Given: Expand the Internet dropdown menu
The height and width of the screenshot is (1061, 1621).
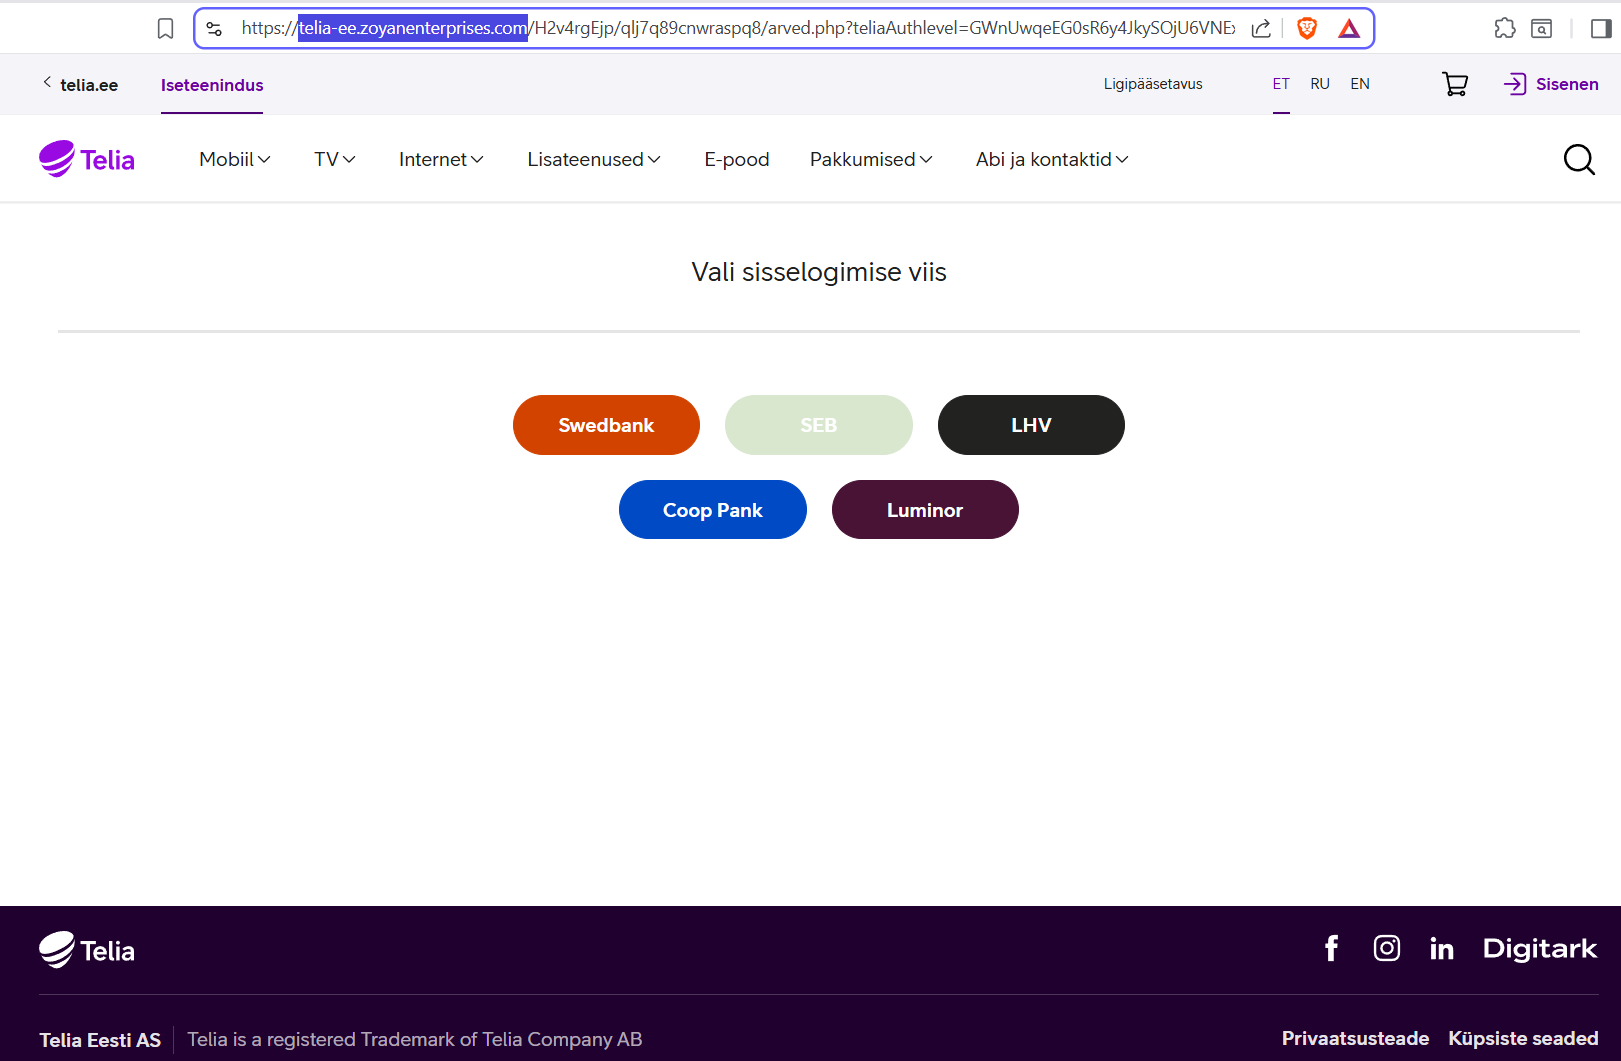Looking at the screenshot, I should click(441, 160).
